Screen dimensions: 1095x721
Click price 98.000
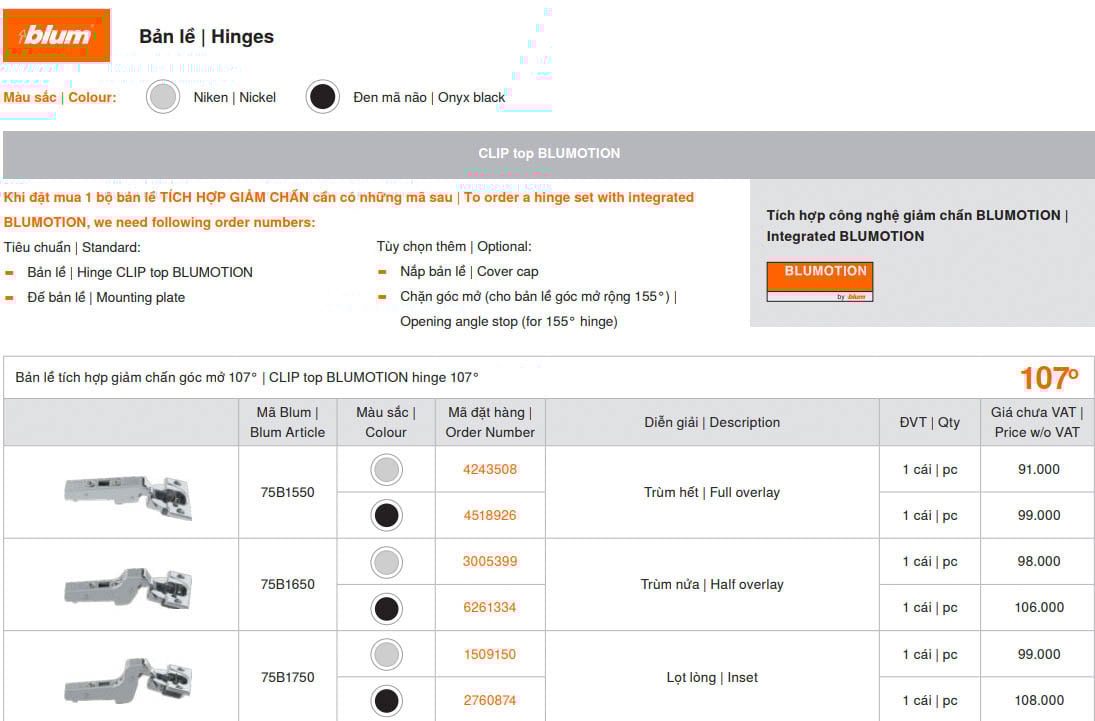tap(1038, 562)
